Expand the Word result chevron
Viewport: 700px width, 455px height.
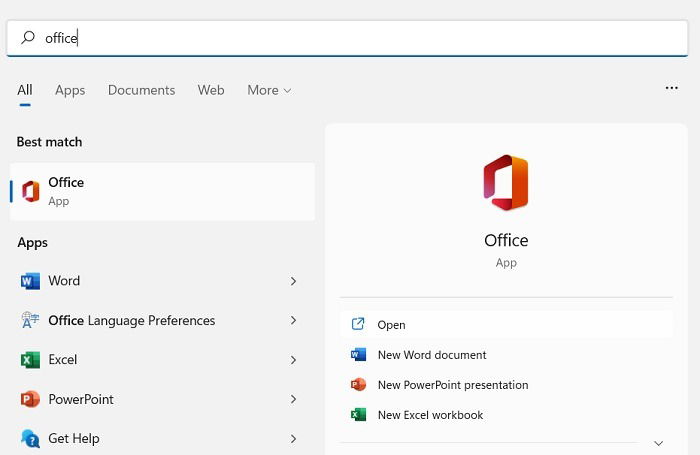(x=293, y=281)
